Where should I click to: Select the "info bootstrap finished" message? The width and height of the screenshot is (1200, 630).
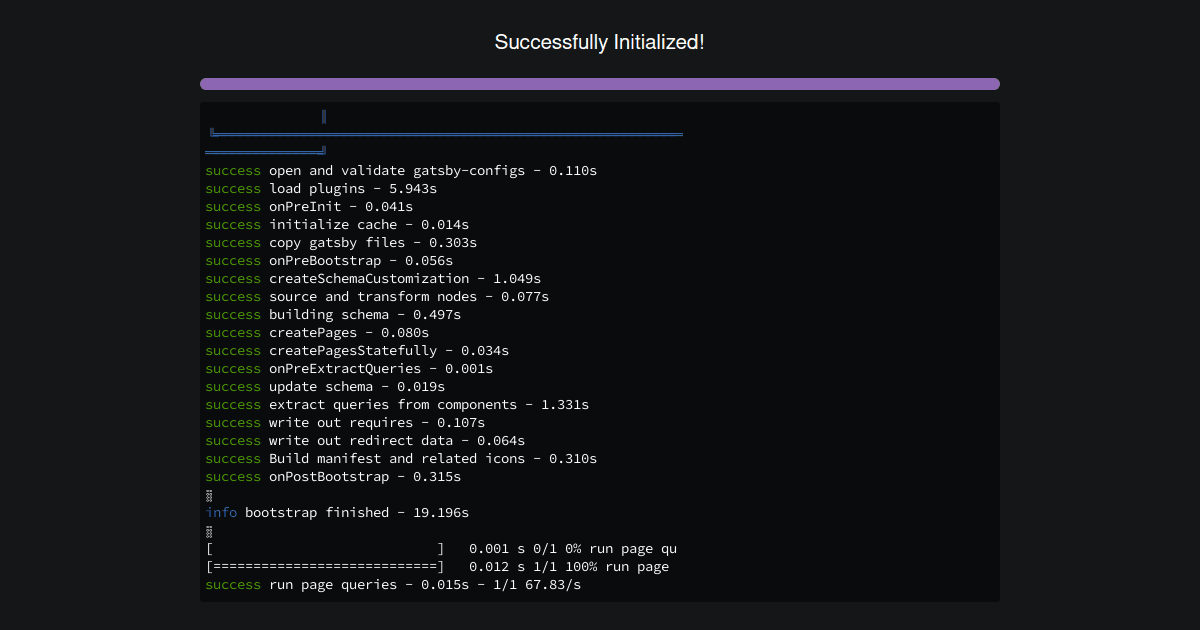(x=335, y=512)
